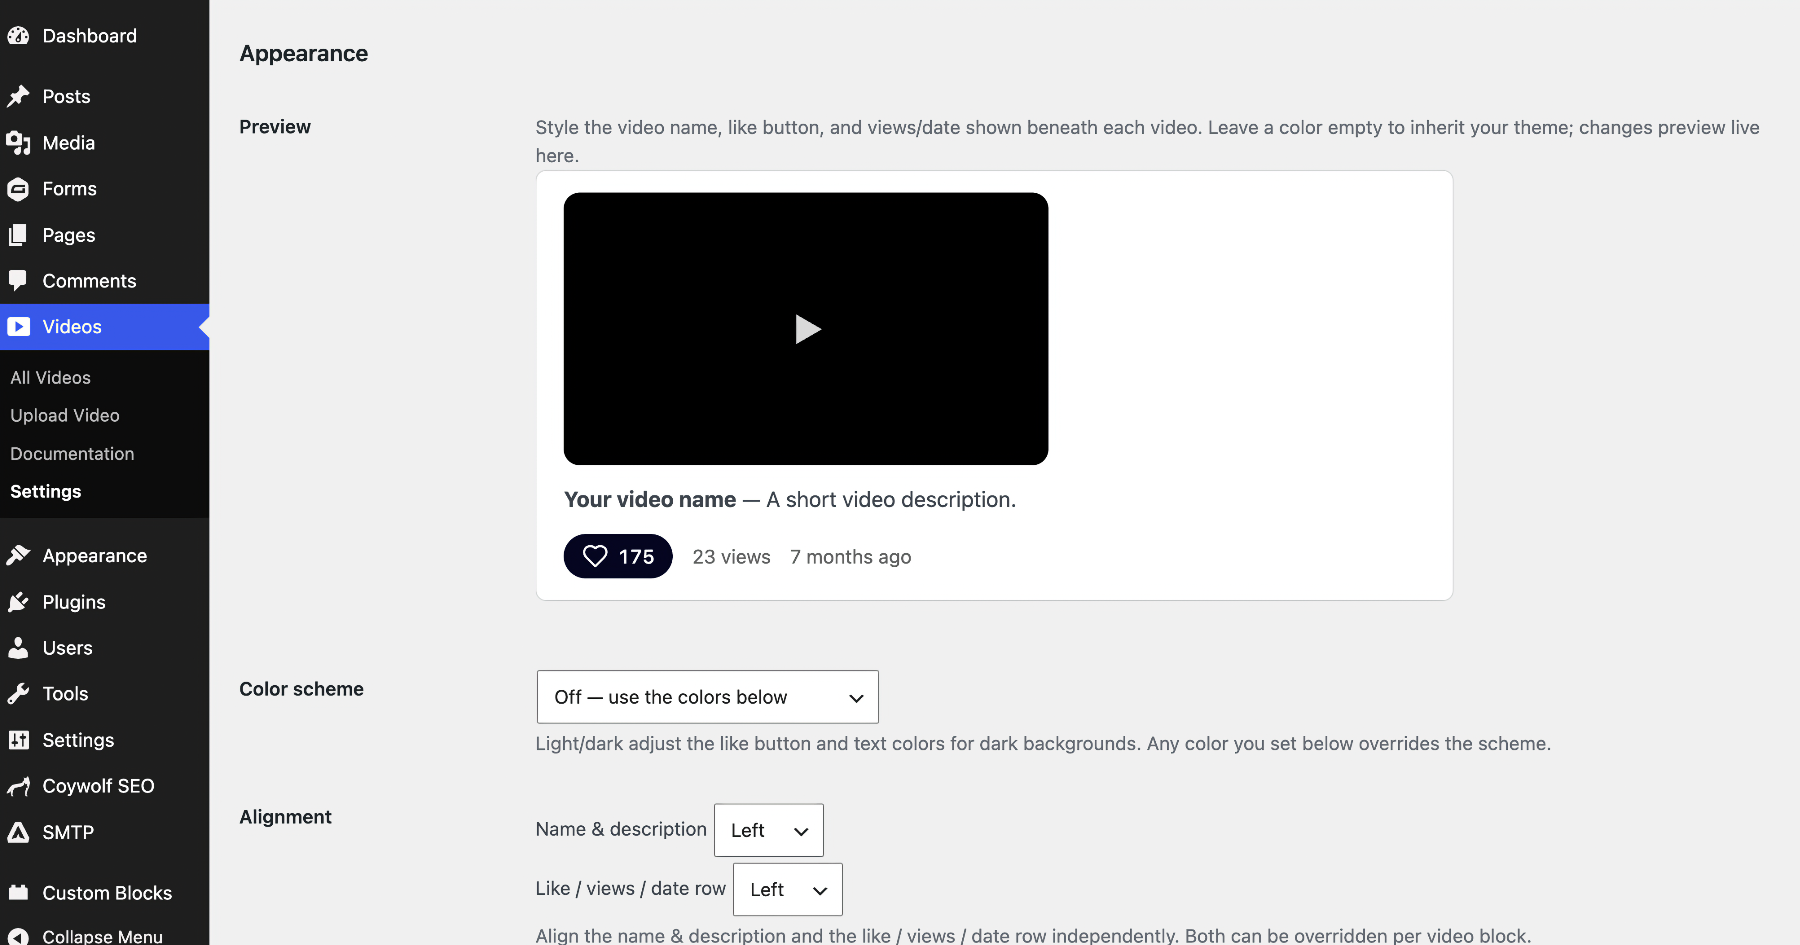Image resolution: width=1800 pixels, height=945 pixels.
Task: Open the sidebar Appearance menu
Action: pyautogui.click(x=104, y=556)
